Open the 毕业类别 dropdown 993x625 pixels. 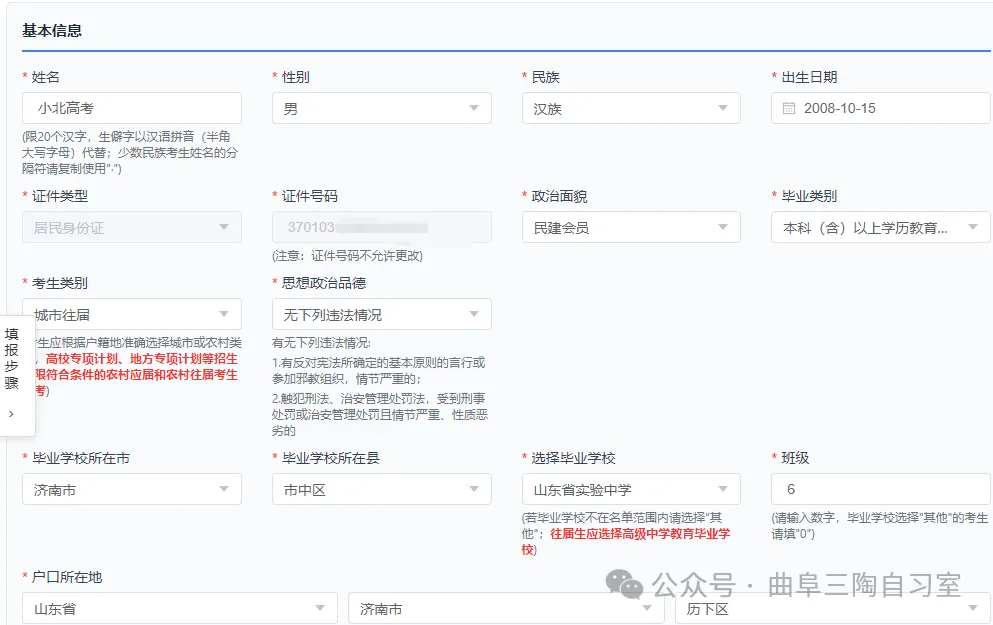click(x=881, y=227)
